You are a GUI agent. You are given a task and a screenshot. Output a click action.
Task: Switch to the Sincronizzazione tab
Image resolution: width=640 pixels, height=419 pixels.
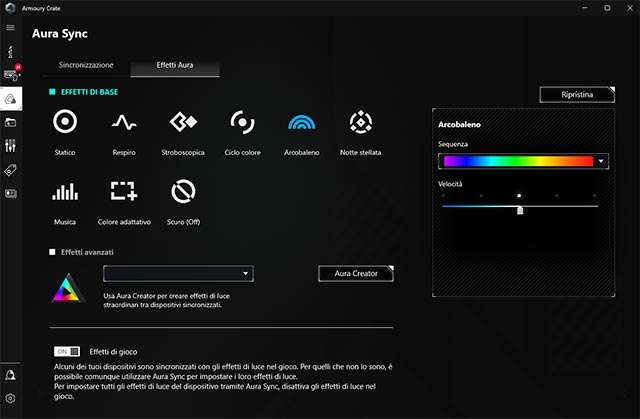(x=86, y=65)
